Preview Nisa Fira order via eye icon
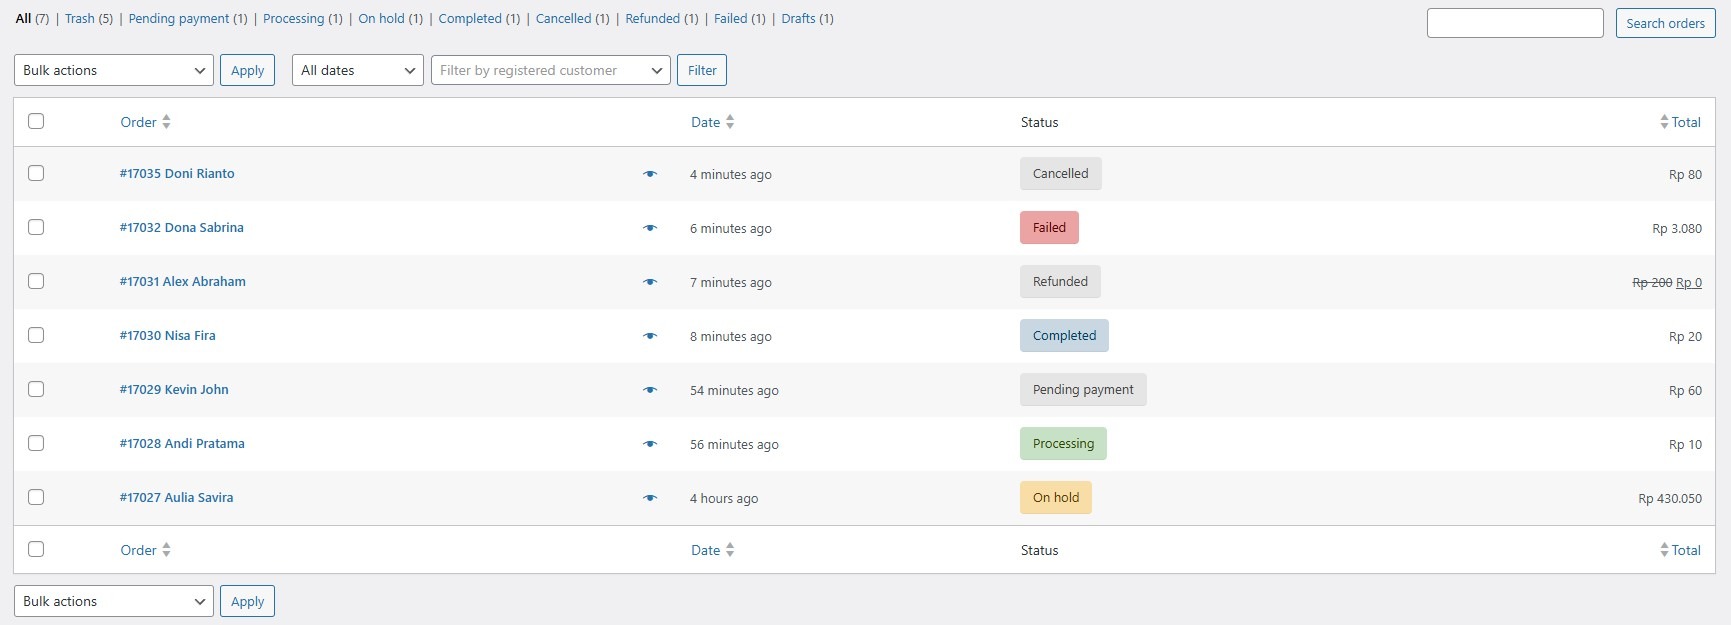 [x=650, y=336]
